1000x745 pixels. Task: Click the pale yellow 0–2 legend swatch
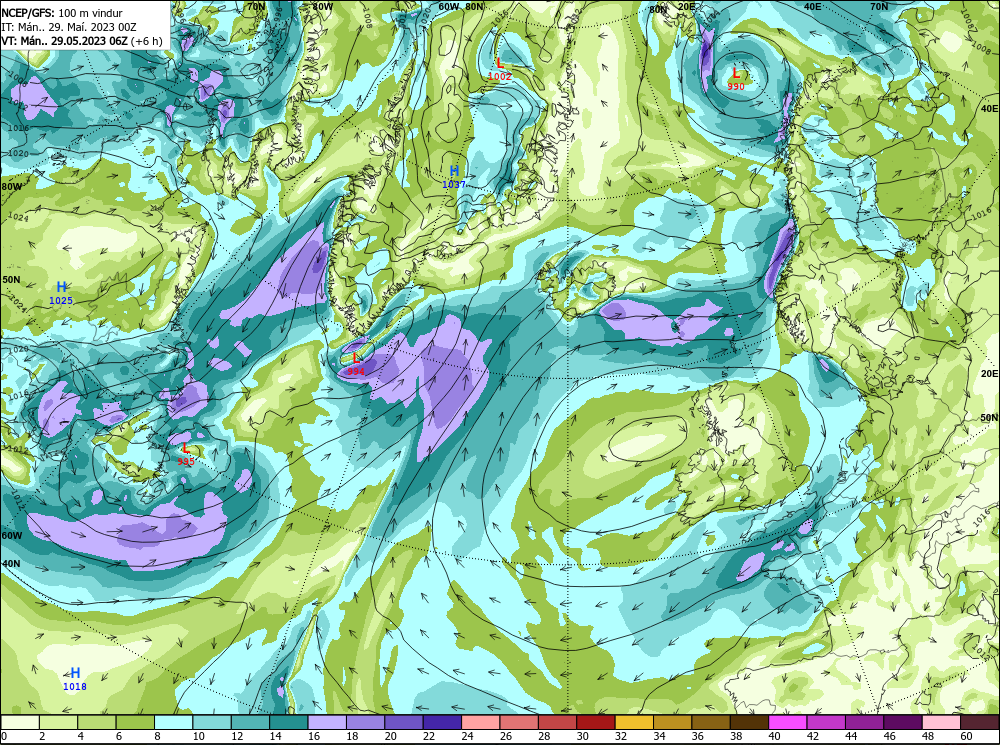20,722
